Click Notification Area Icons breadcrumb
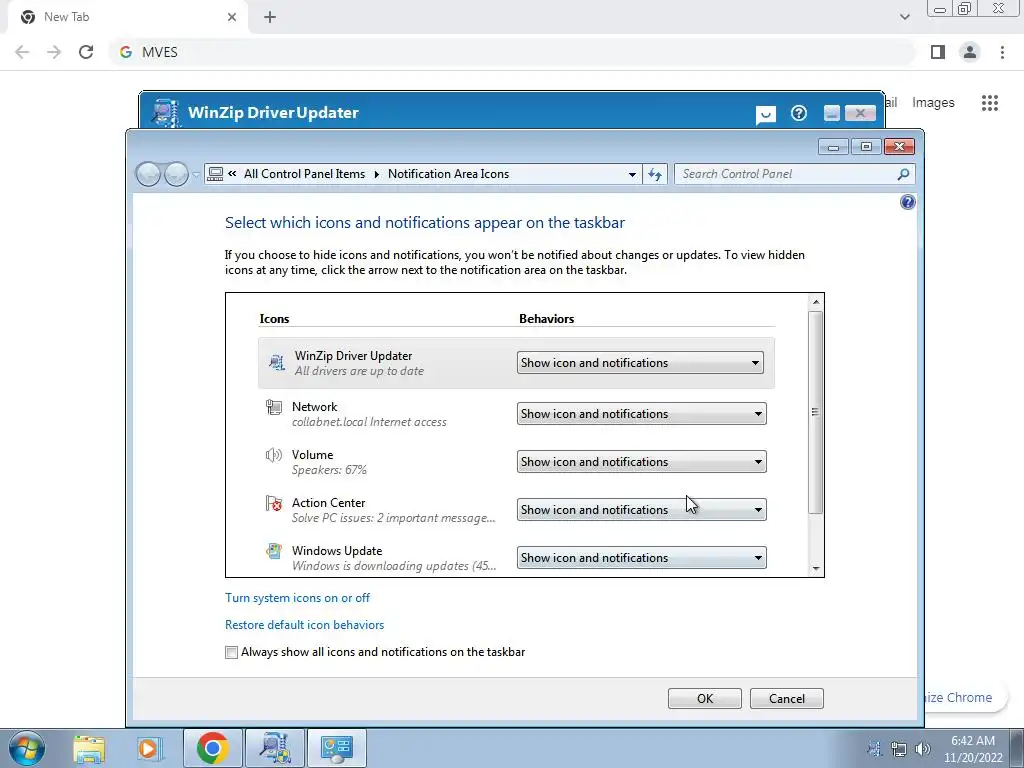Viewport: 1024px width, 768px height. pos(448,174)
